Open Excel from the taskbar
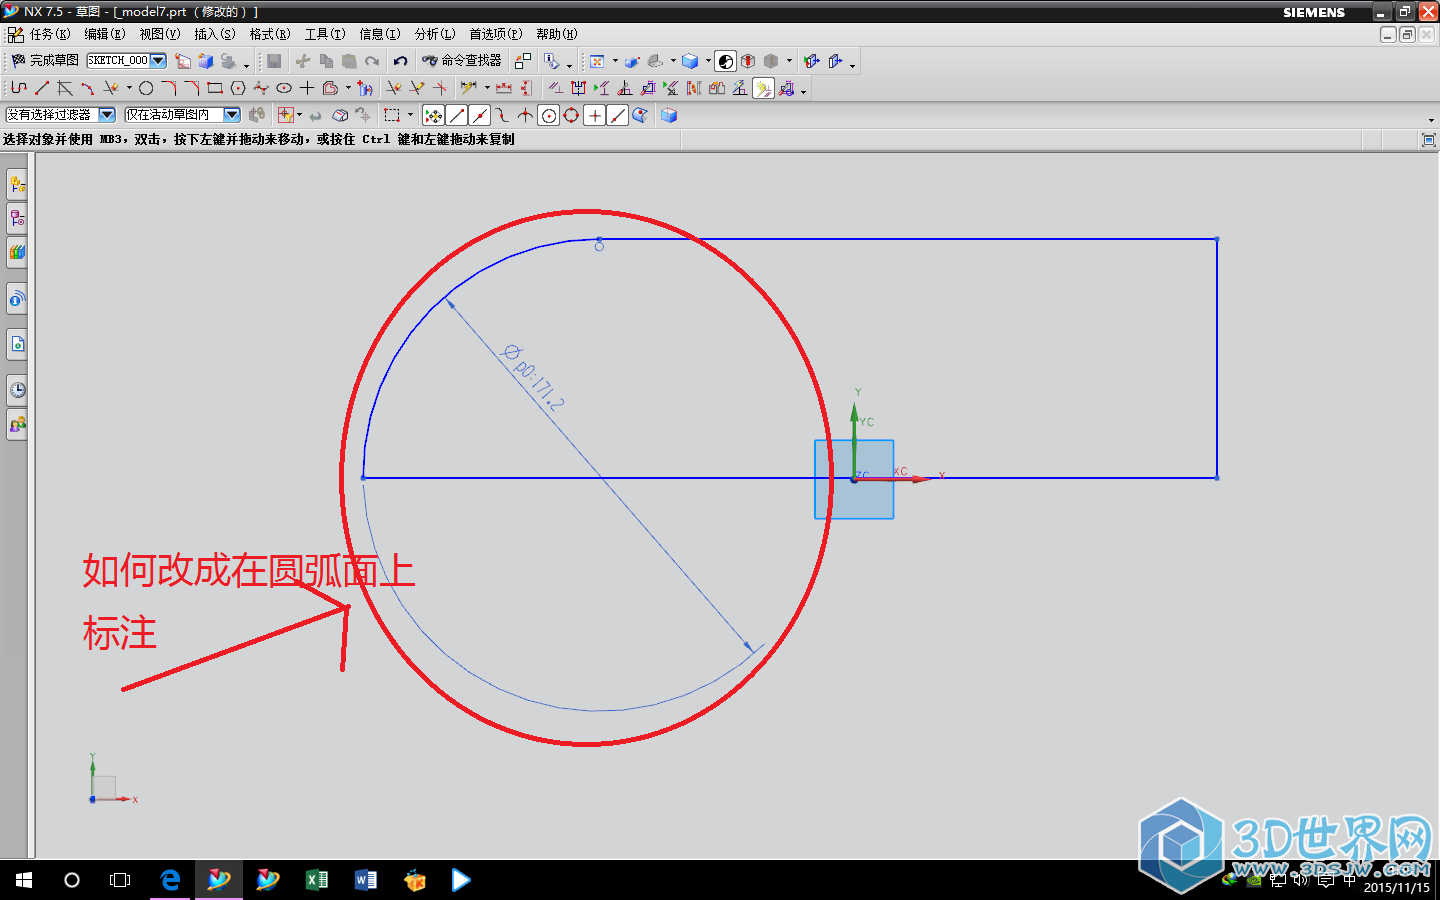 coord(316,880)
